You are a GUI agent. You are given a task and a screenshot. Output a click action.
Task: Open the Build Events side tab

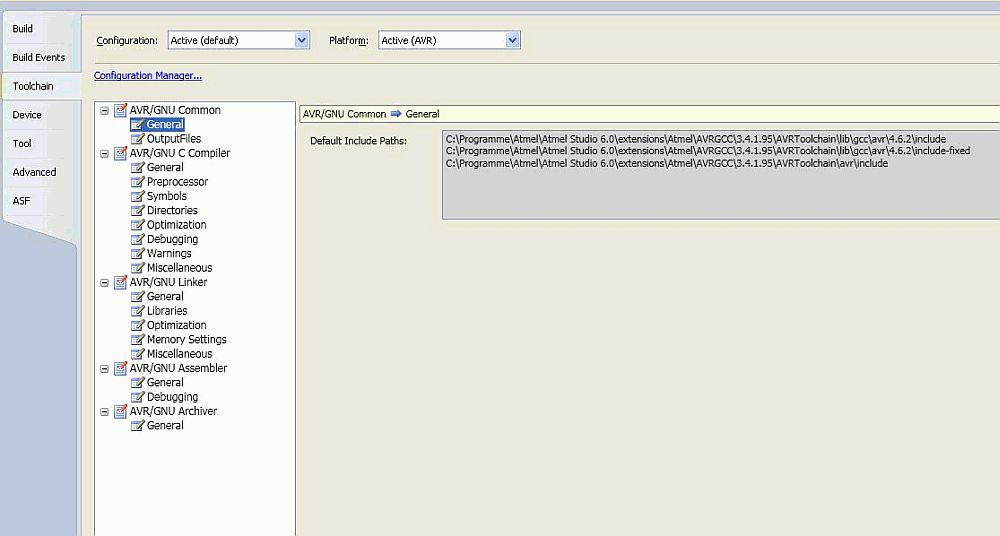(x=39, y=57)
